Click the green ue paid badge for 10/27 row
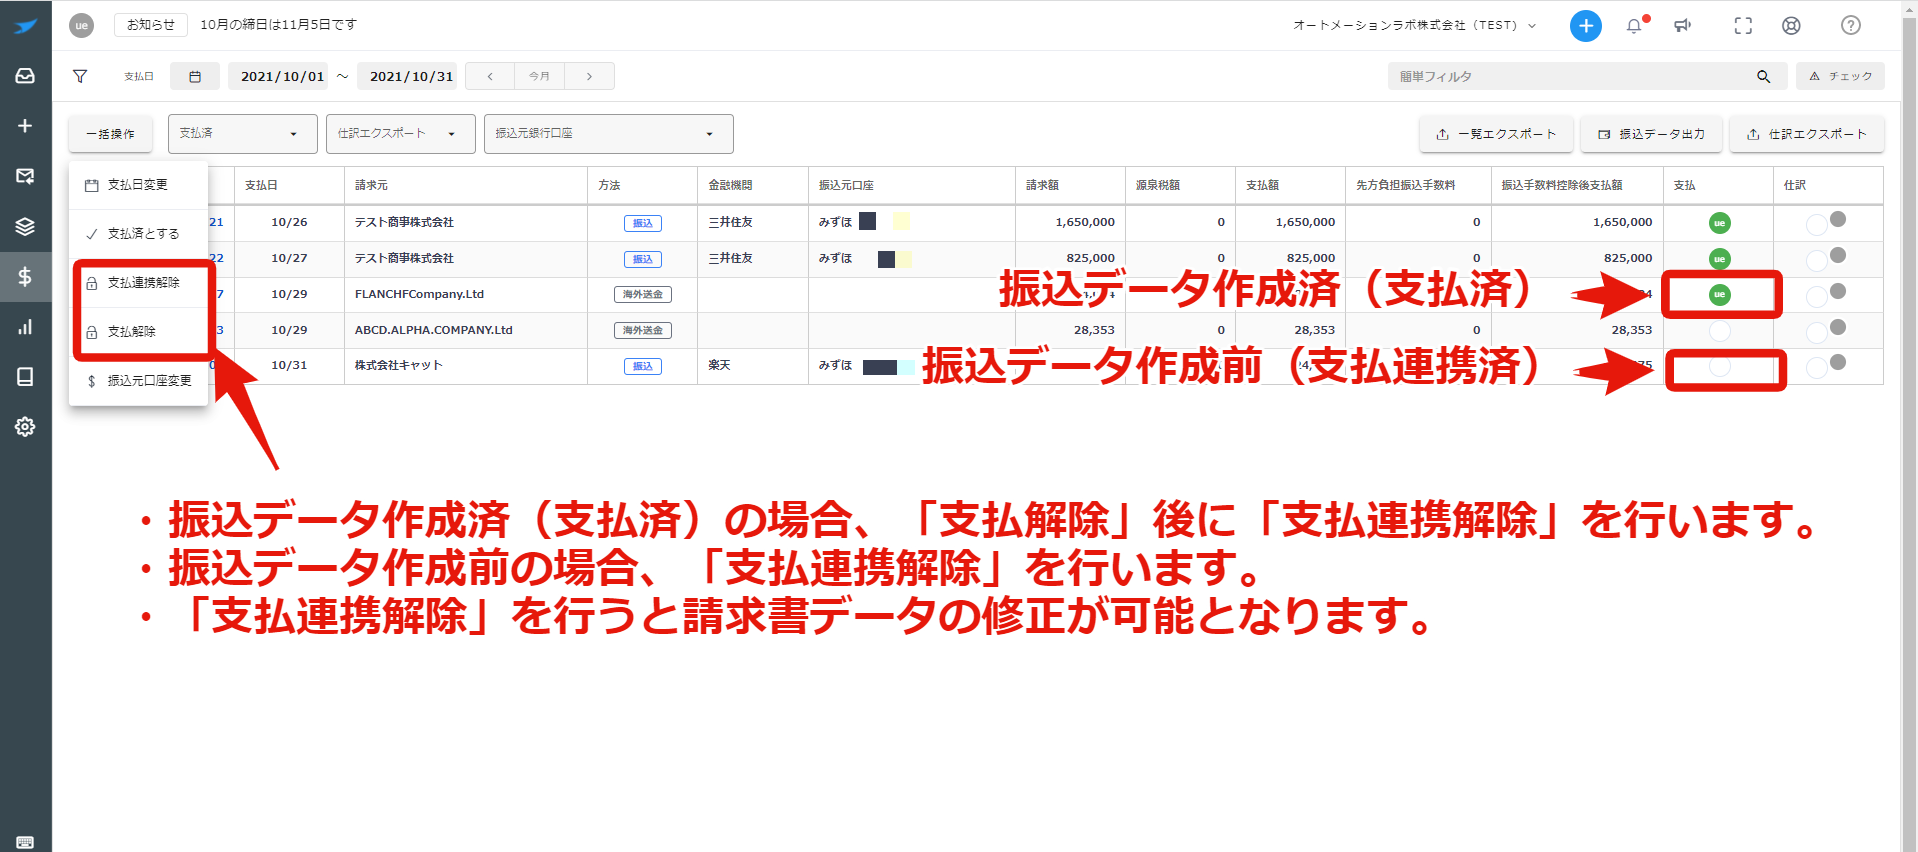The width and height of the screenshot is (1918, 852). point(1719,259)
